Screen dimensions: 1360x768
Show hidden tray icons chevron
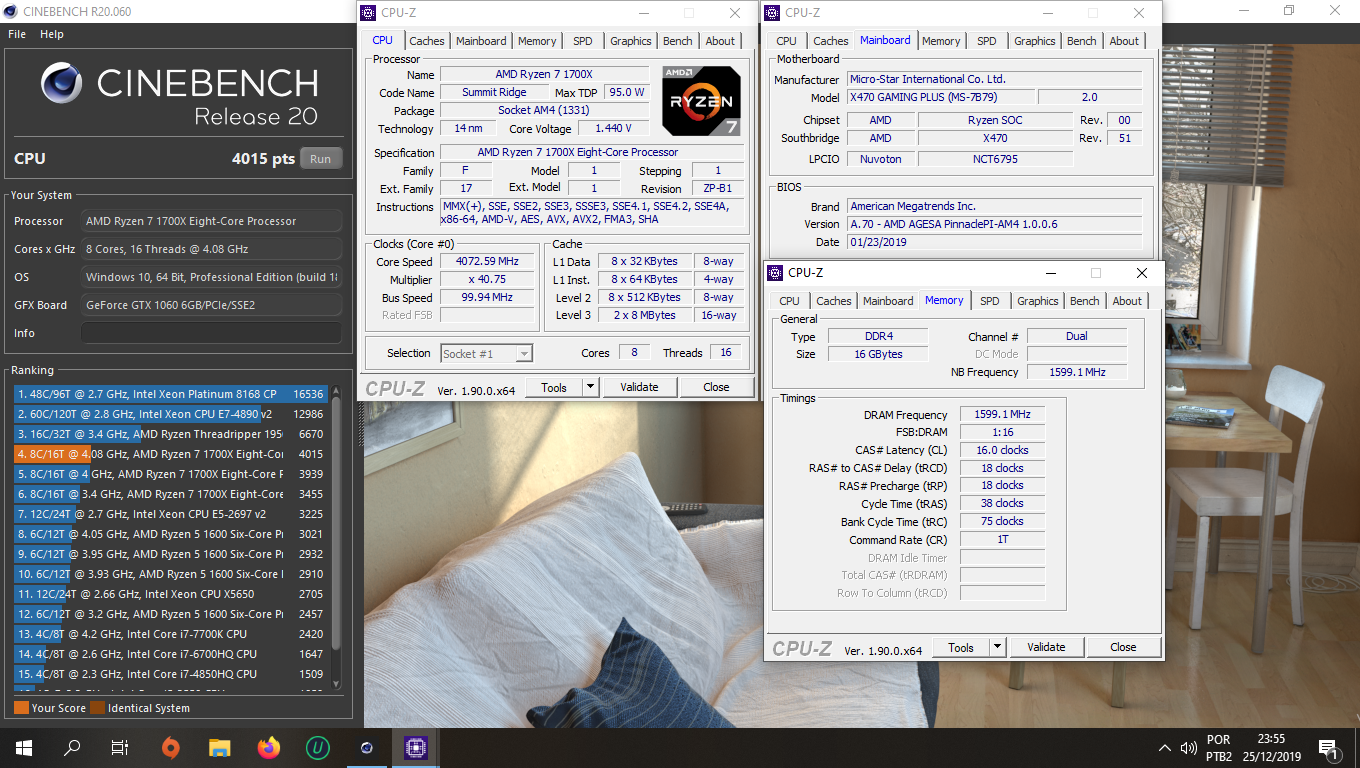point(1164,748)
